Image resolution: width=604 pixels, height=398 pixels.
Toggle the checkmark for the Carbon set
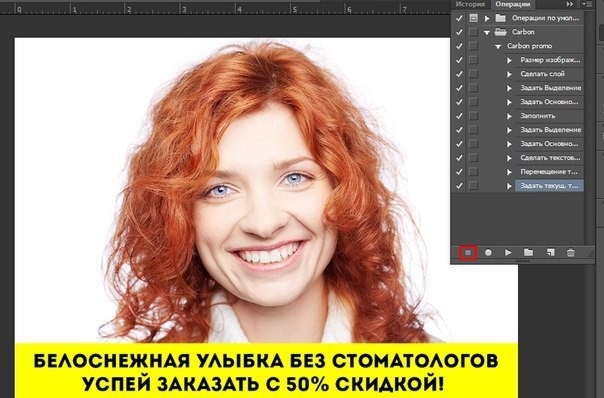[459, 32]
